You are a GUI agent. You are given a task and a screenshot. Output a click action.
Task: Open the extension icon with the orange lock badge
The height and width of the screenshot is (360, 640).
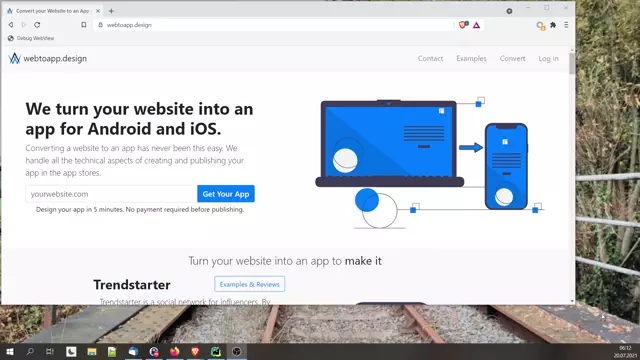coord(540,26)
